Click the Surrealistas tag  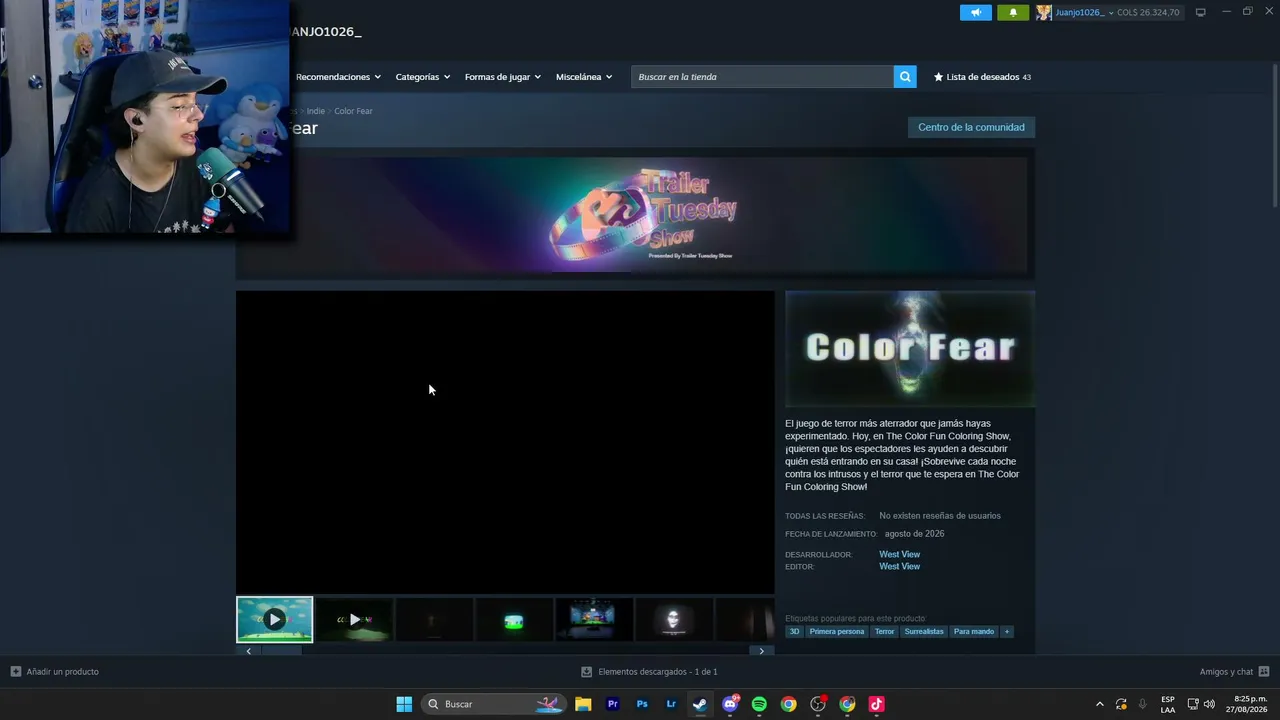tap(924, 632)
